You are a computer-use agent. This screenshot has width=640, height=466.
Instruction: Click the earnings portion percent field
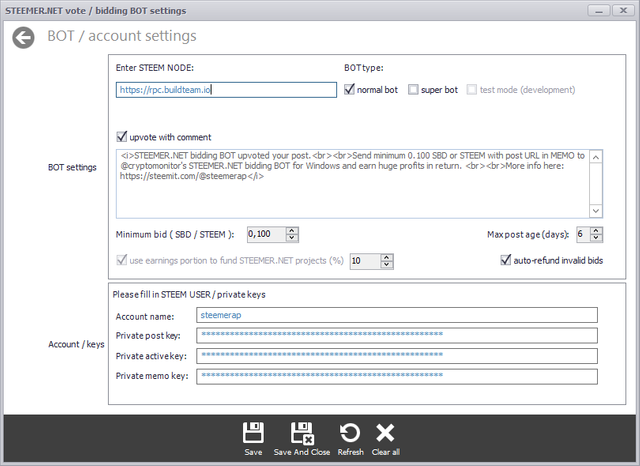tap(365, 261)
